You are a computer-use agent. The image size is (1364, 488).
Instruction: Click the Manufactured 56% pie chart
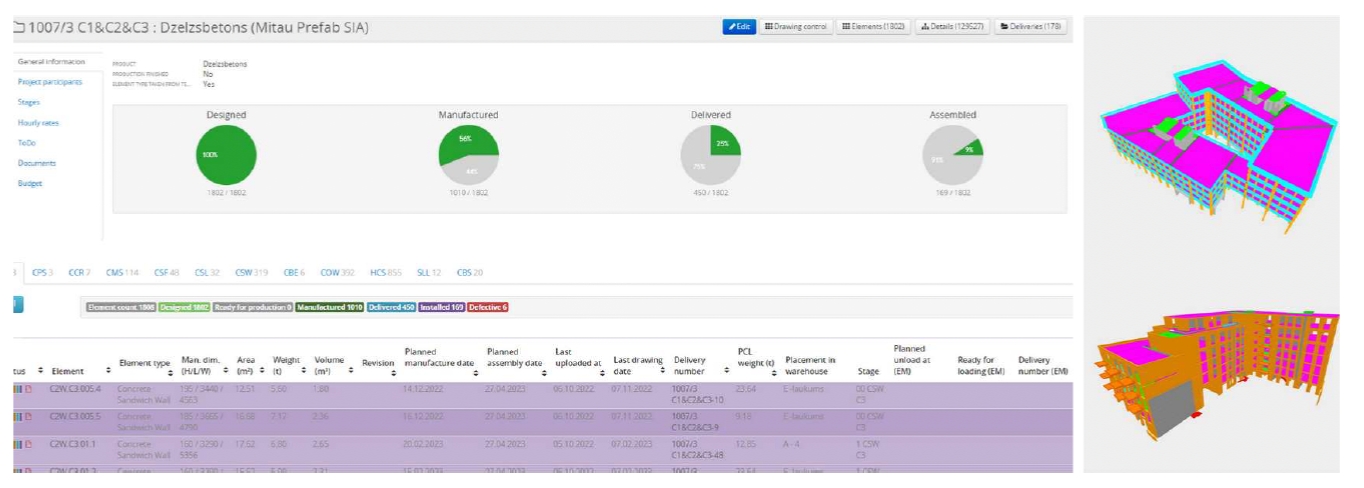pyautogui.click(x=468, y=154)
